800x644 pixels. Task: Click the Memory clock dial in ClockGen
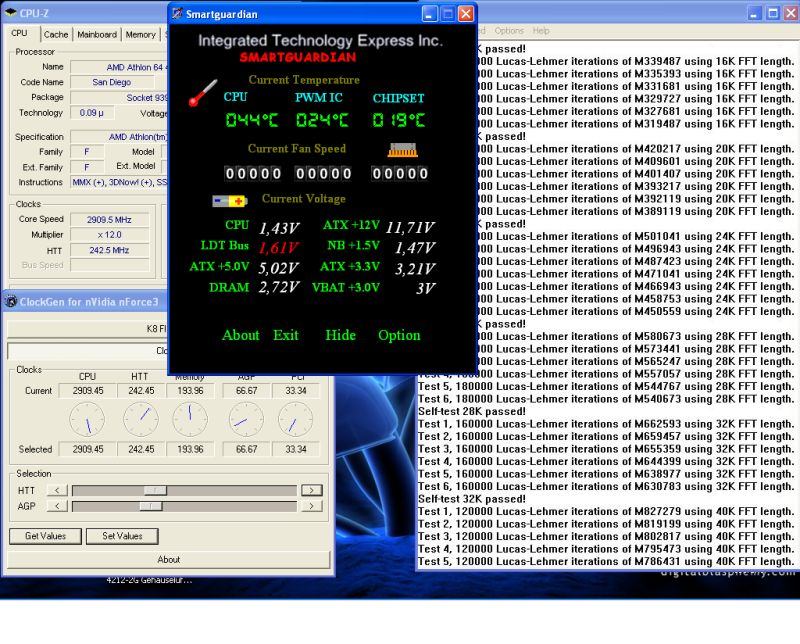190,419
